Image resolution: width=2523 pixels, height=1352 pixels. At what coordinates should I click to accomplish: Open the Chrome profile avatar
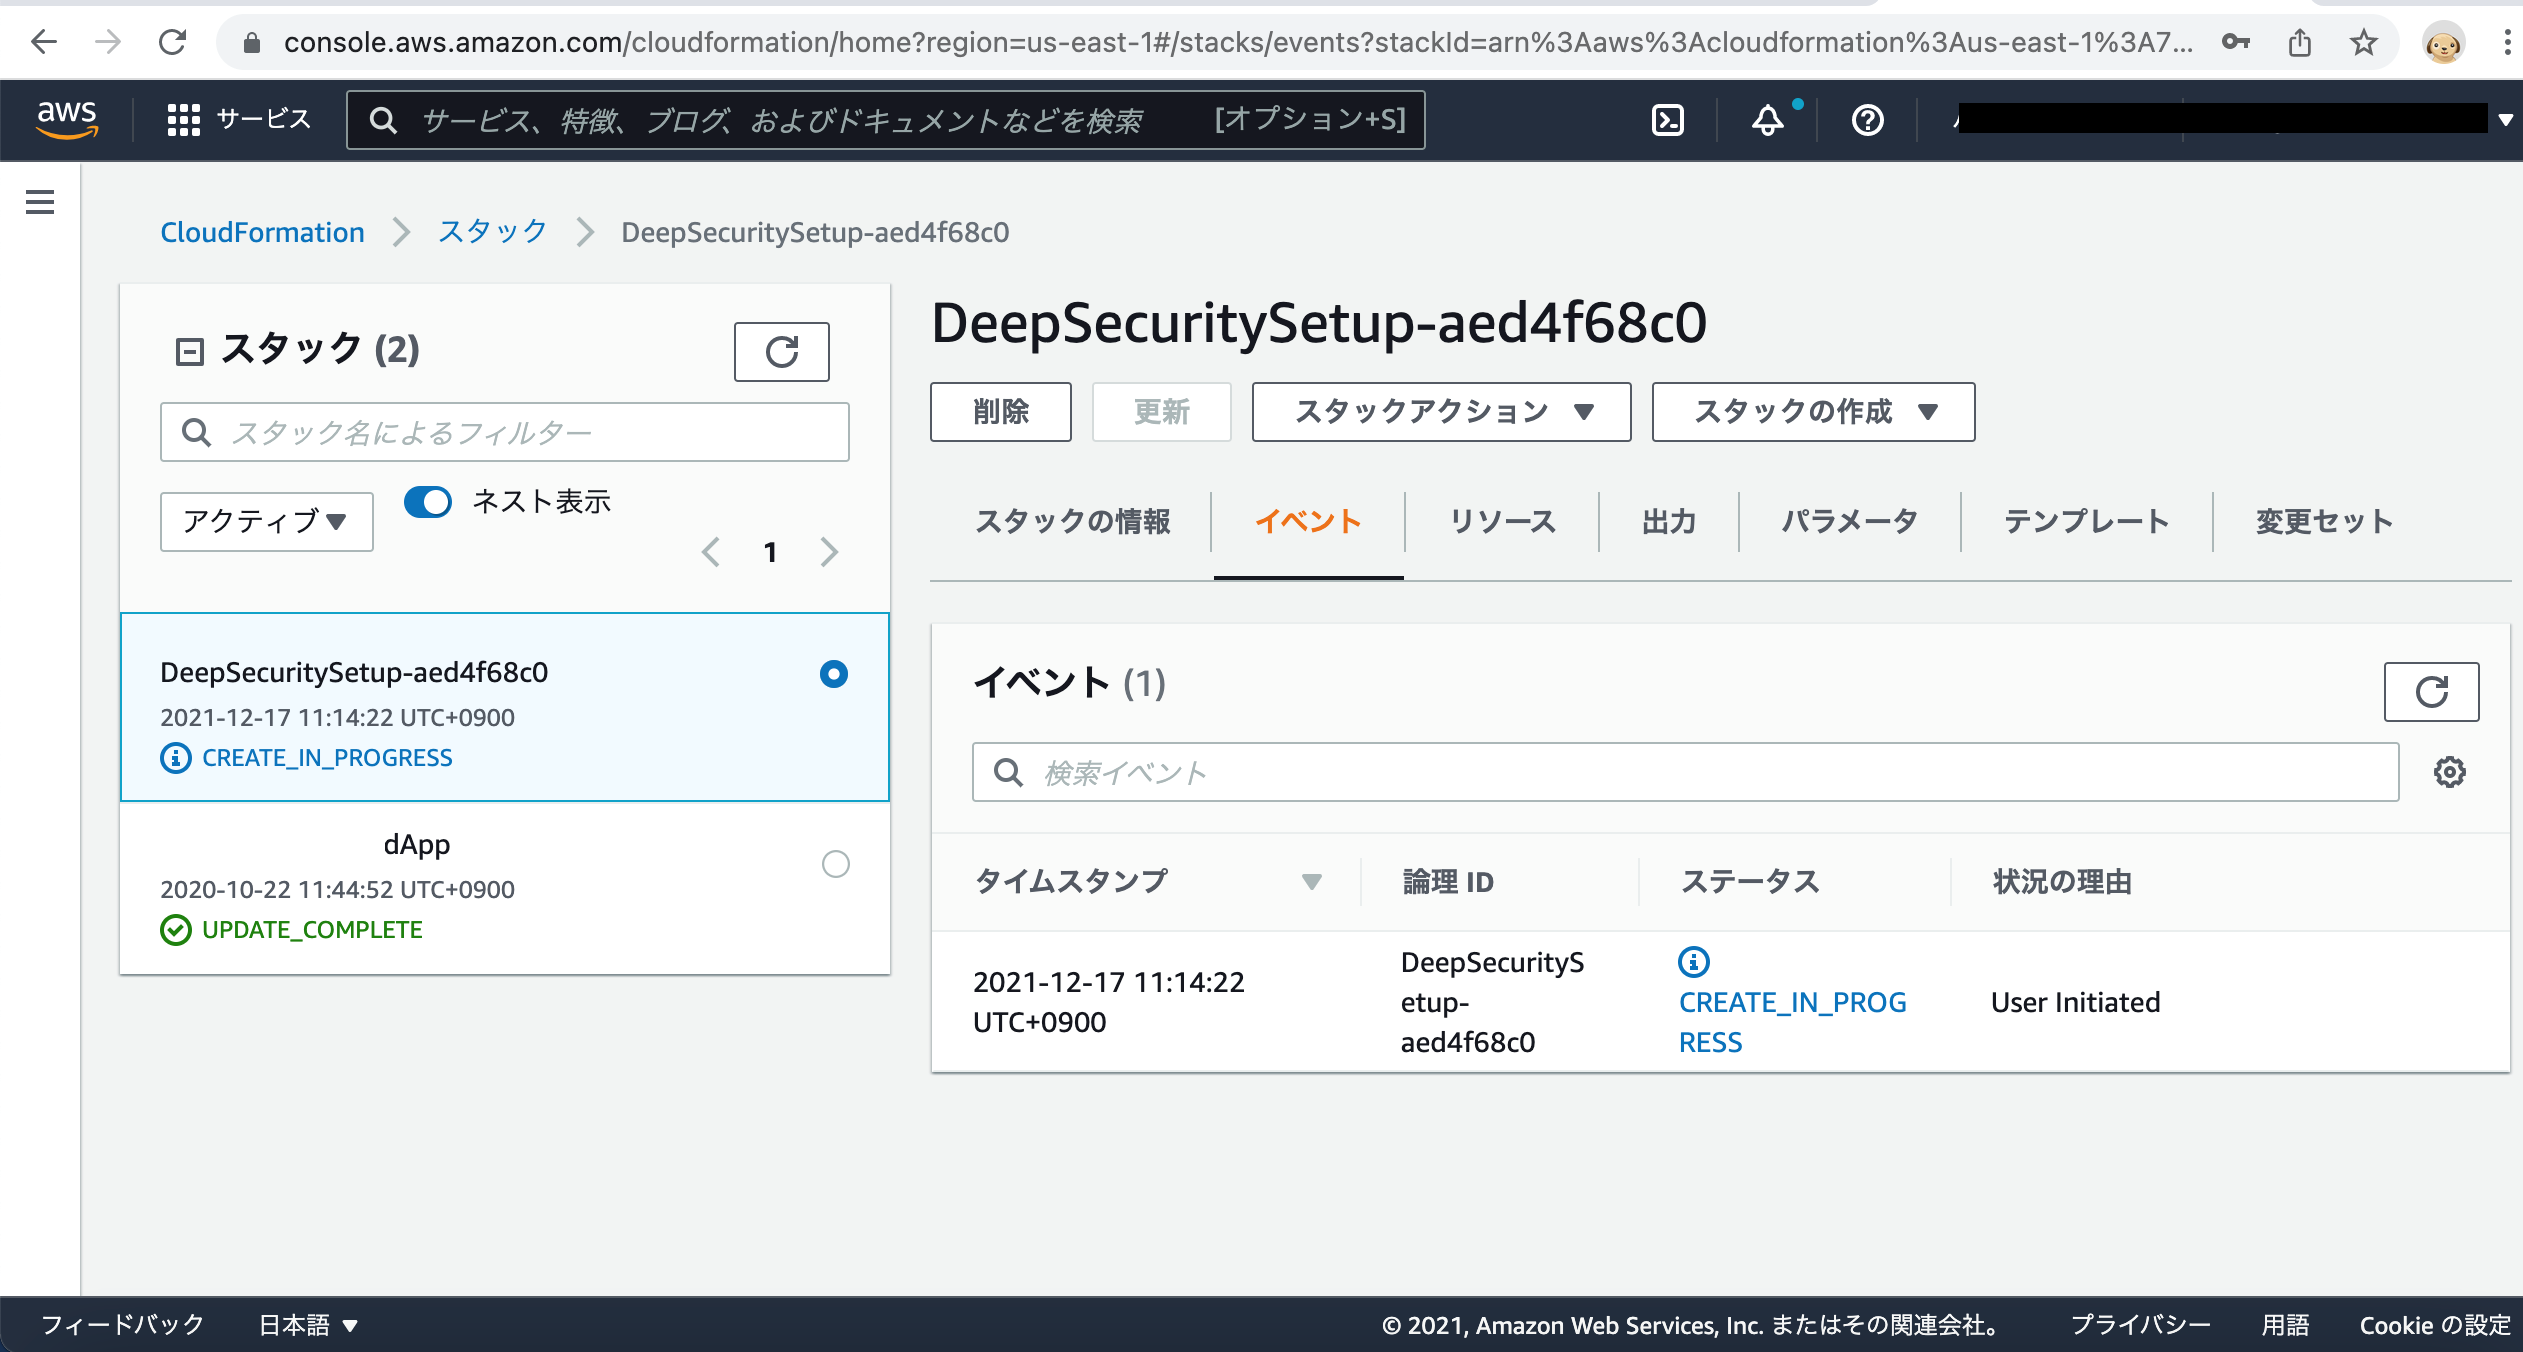[x=2443, y=43]
